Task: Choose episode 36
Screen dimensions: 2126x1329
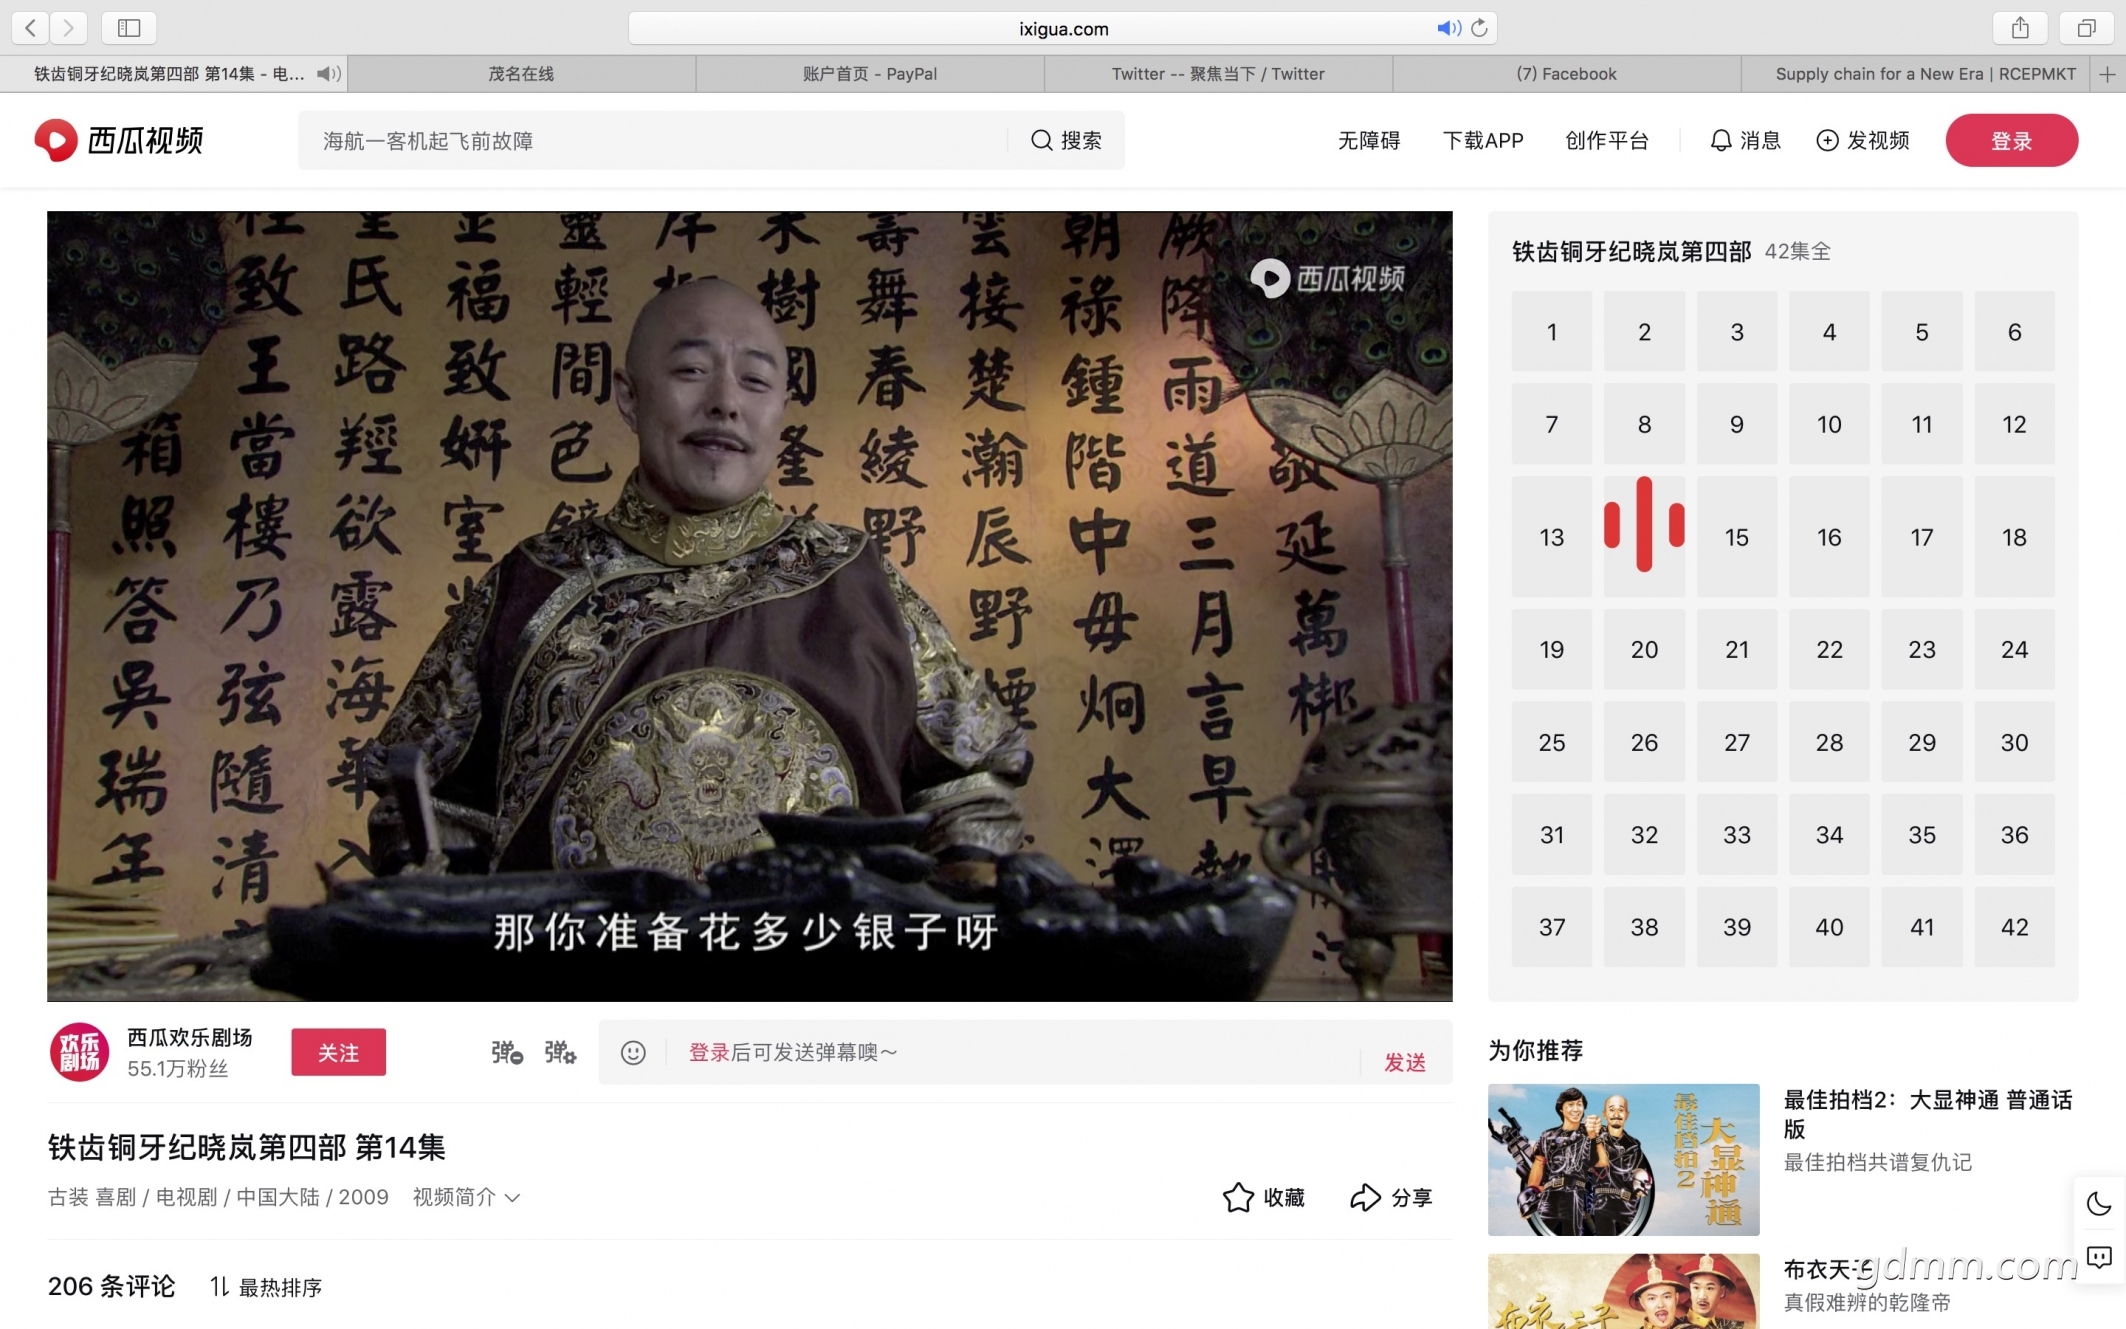Action: pyautogui.click(x=2014, y=835)
